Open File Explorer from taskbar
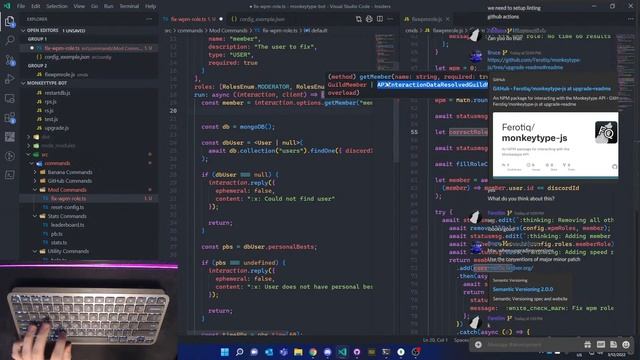 tap(298, 352)
